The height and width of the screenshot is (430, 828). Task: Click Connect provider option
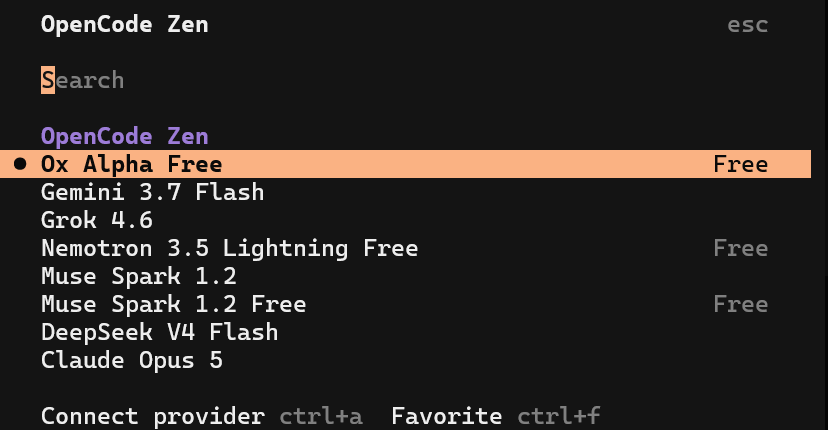click(153, 416)
